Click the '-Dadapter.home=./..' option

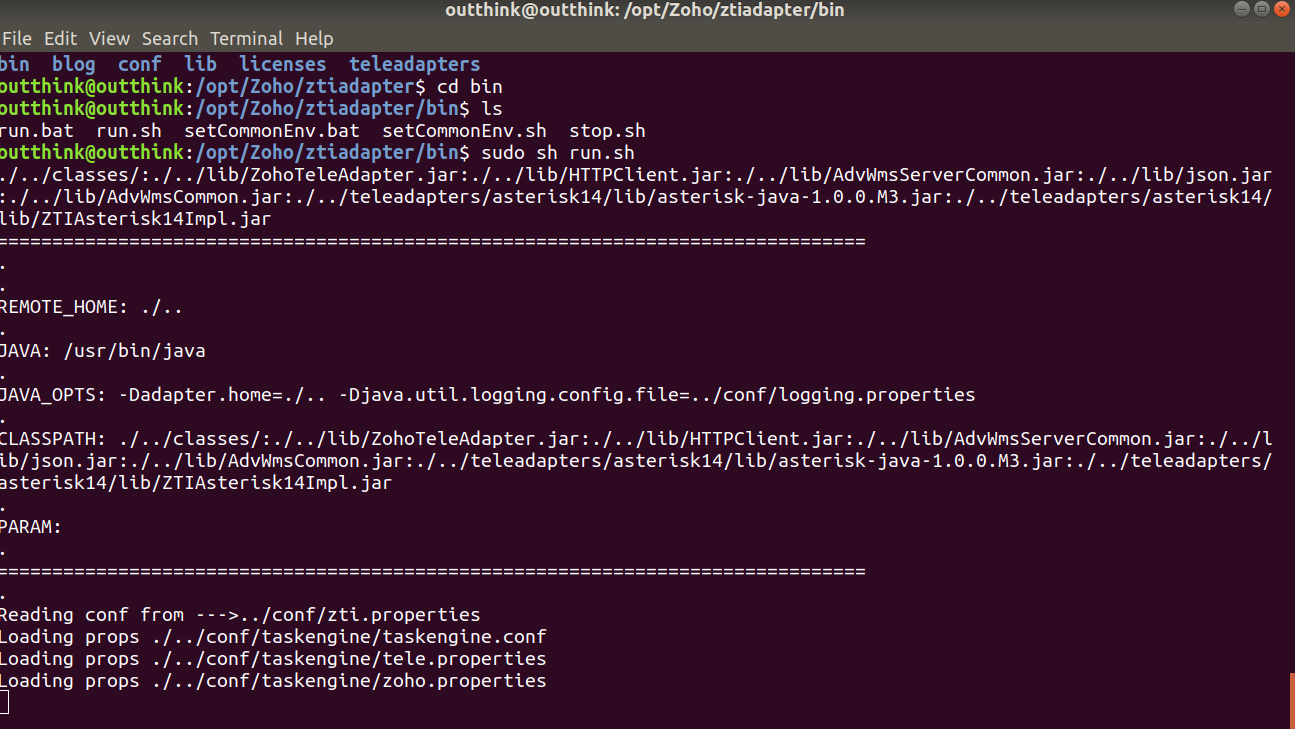223,395
